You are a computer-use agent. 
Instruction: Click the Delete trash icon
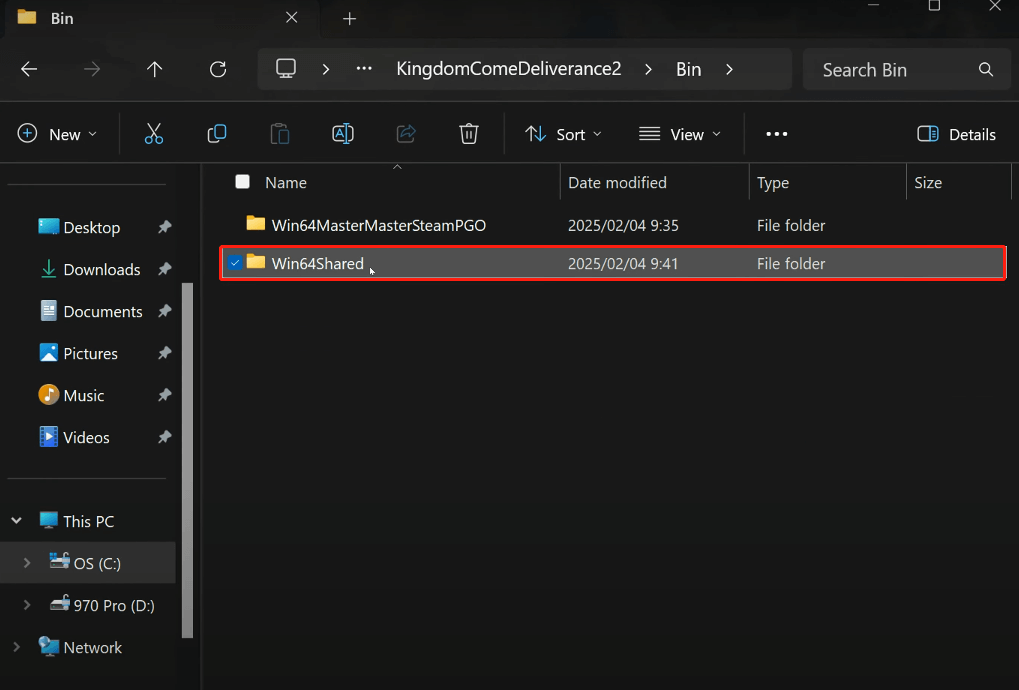469,134
